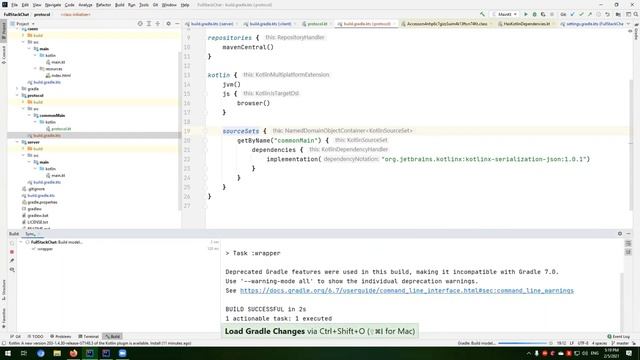Open Search Everywhere magnifier icon
640x360 pixels.
click(636, 14)
